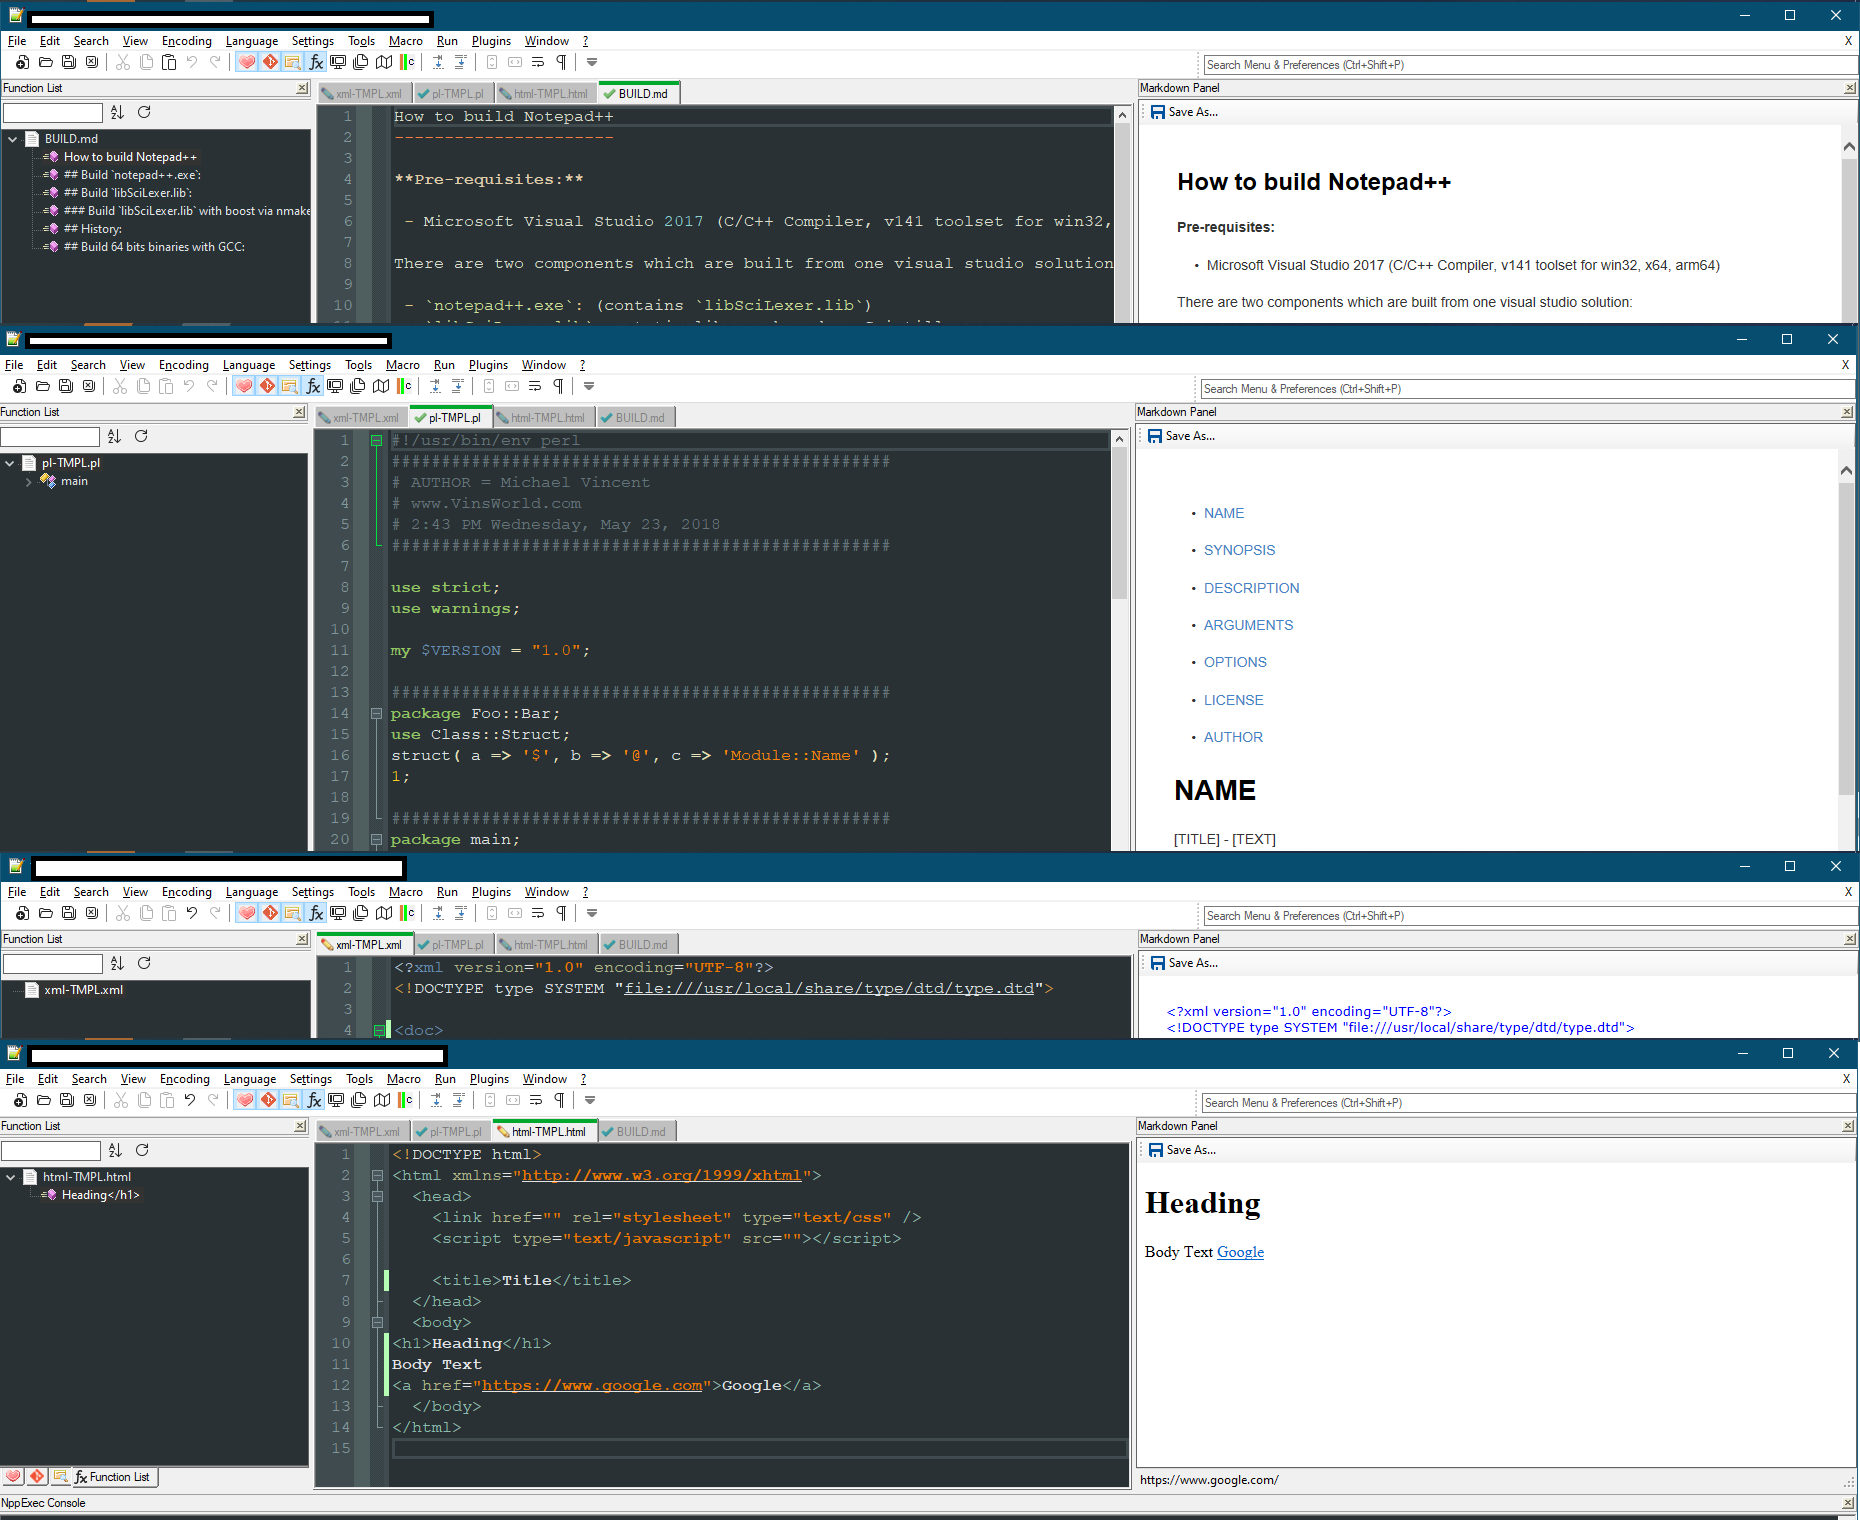Click orange-green bars icon in html-TMPL.html window
The image size is (1860, 1520).
tap(405, 1100)
